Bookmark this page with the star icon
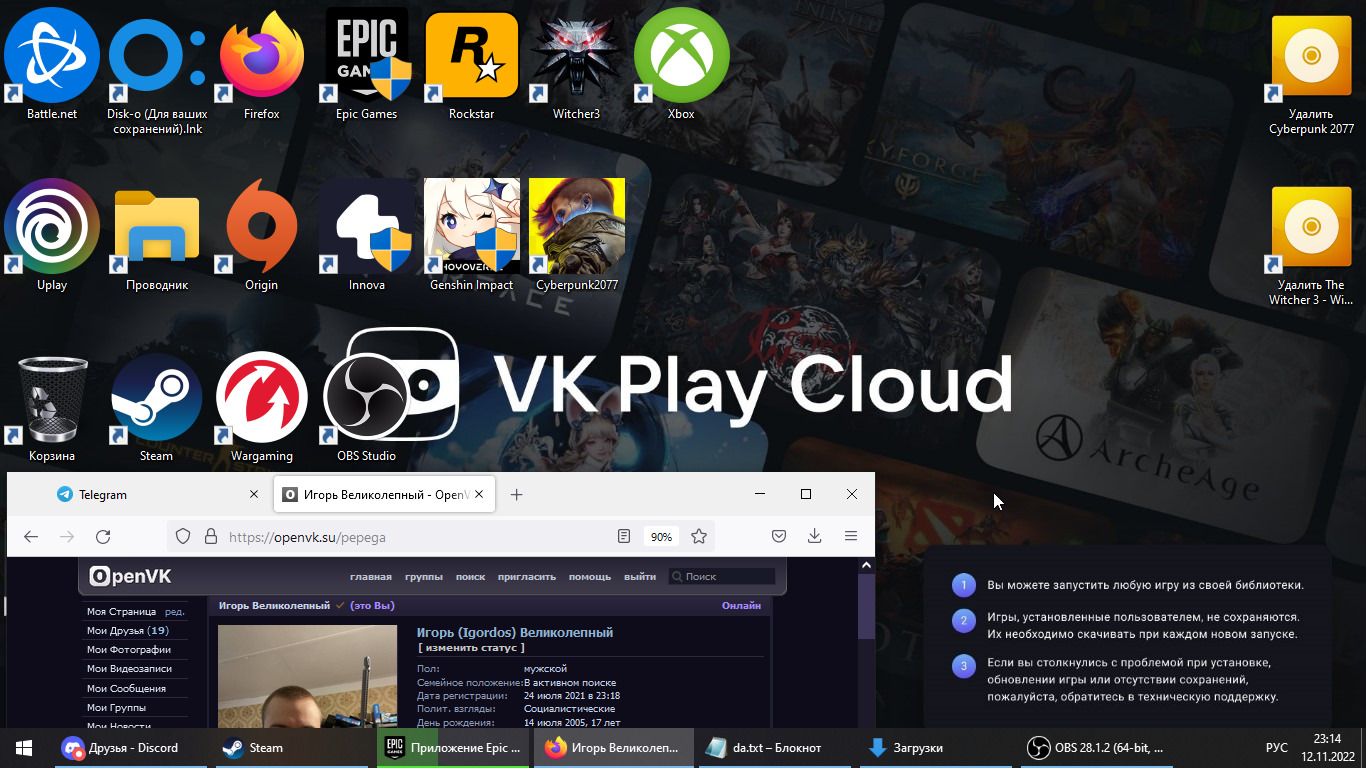 [699, 537]
